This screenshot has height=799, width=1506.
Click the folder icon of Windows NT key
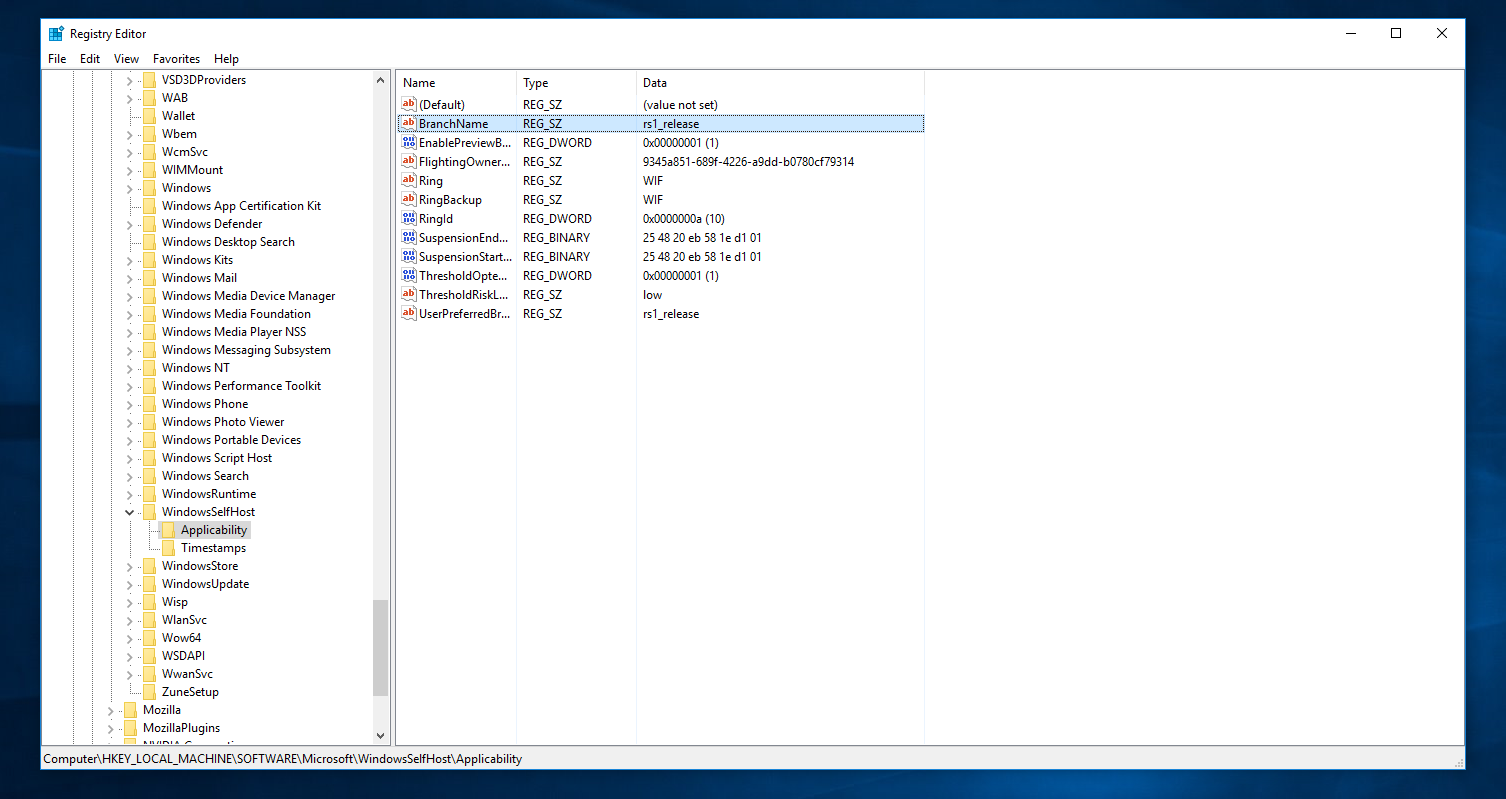[x=149, y=368]
